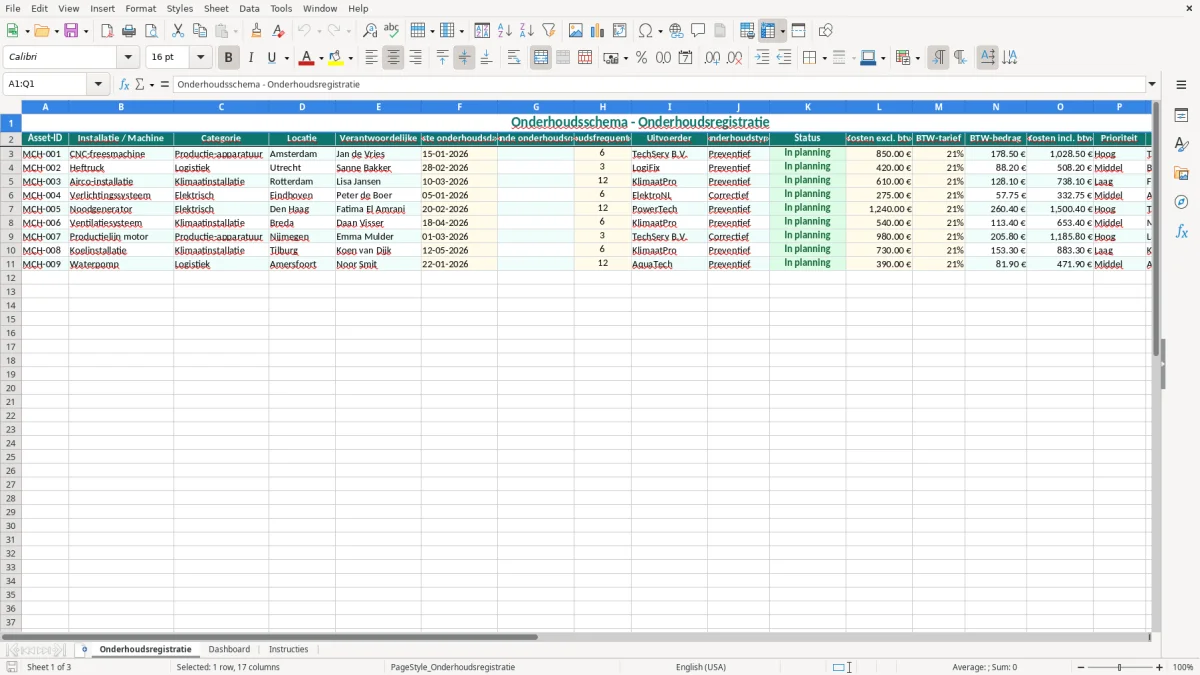Apply AutoFilter with the funnel icon

549,31
